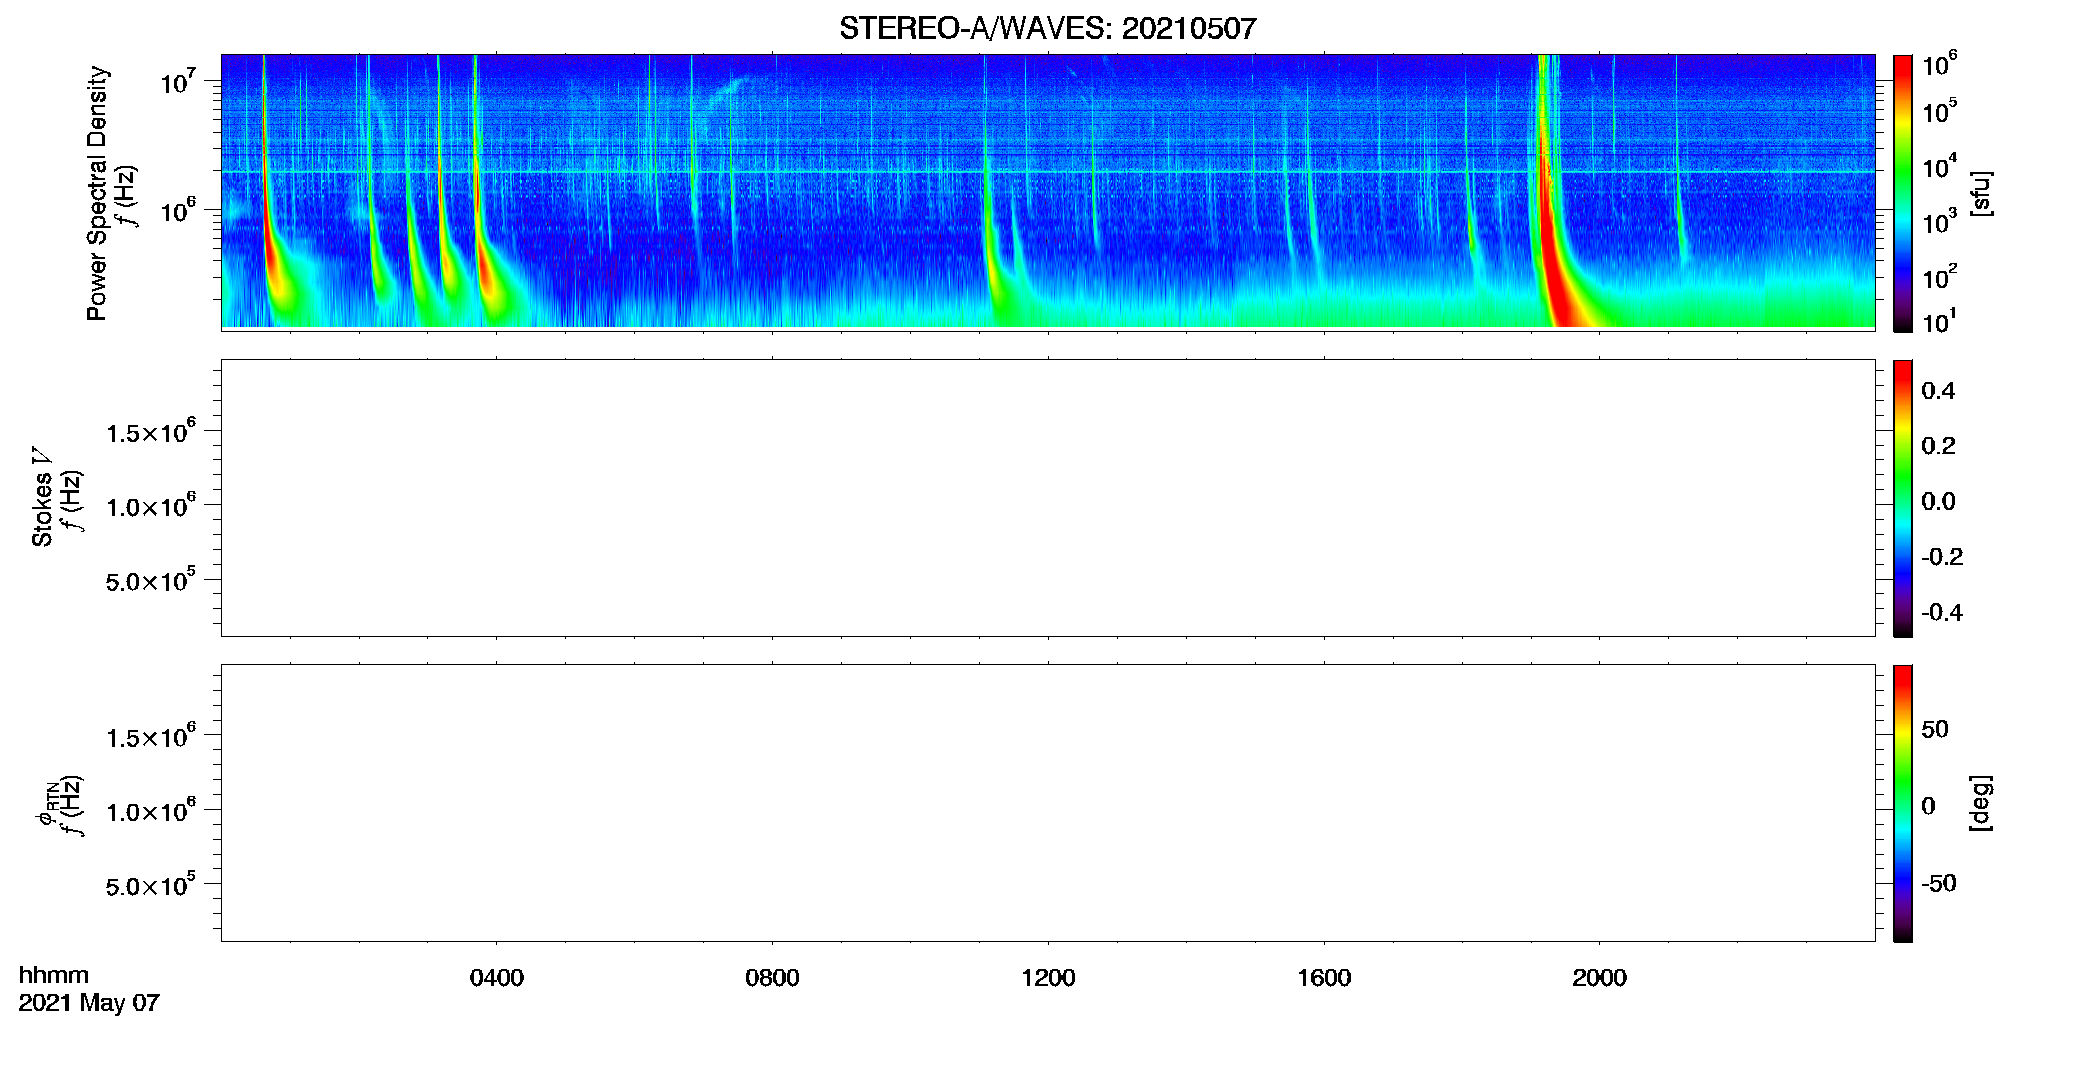This screenshot has height=1080, width=2096.
Task: Click the 5.0×10⁵ tick in Stokes V panel
Action: pyautogui.click(x=151, y=580)
